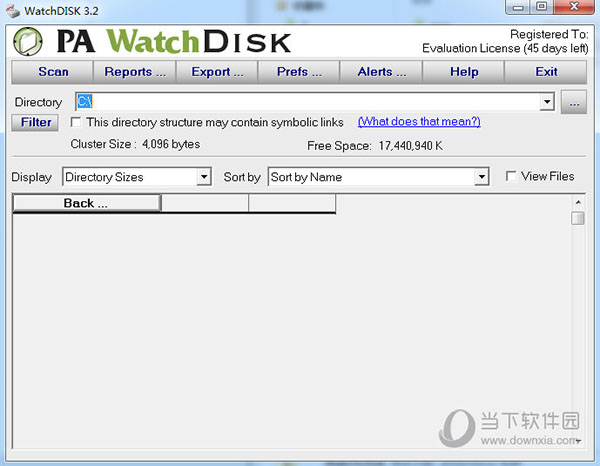Open Prefs settings
The width and height of the screenshot is (600, 466).
coord(299,72)
